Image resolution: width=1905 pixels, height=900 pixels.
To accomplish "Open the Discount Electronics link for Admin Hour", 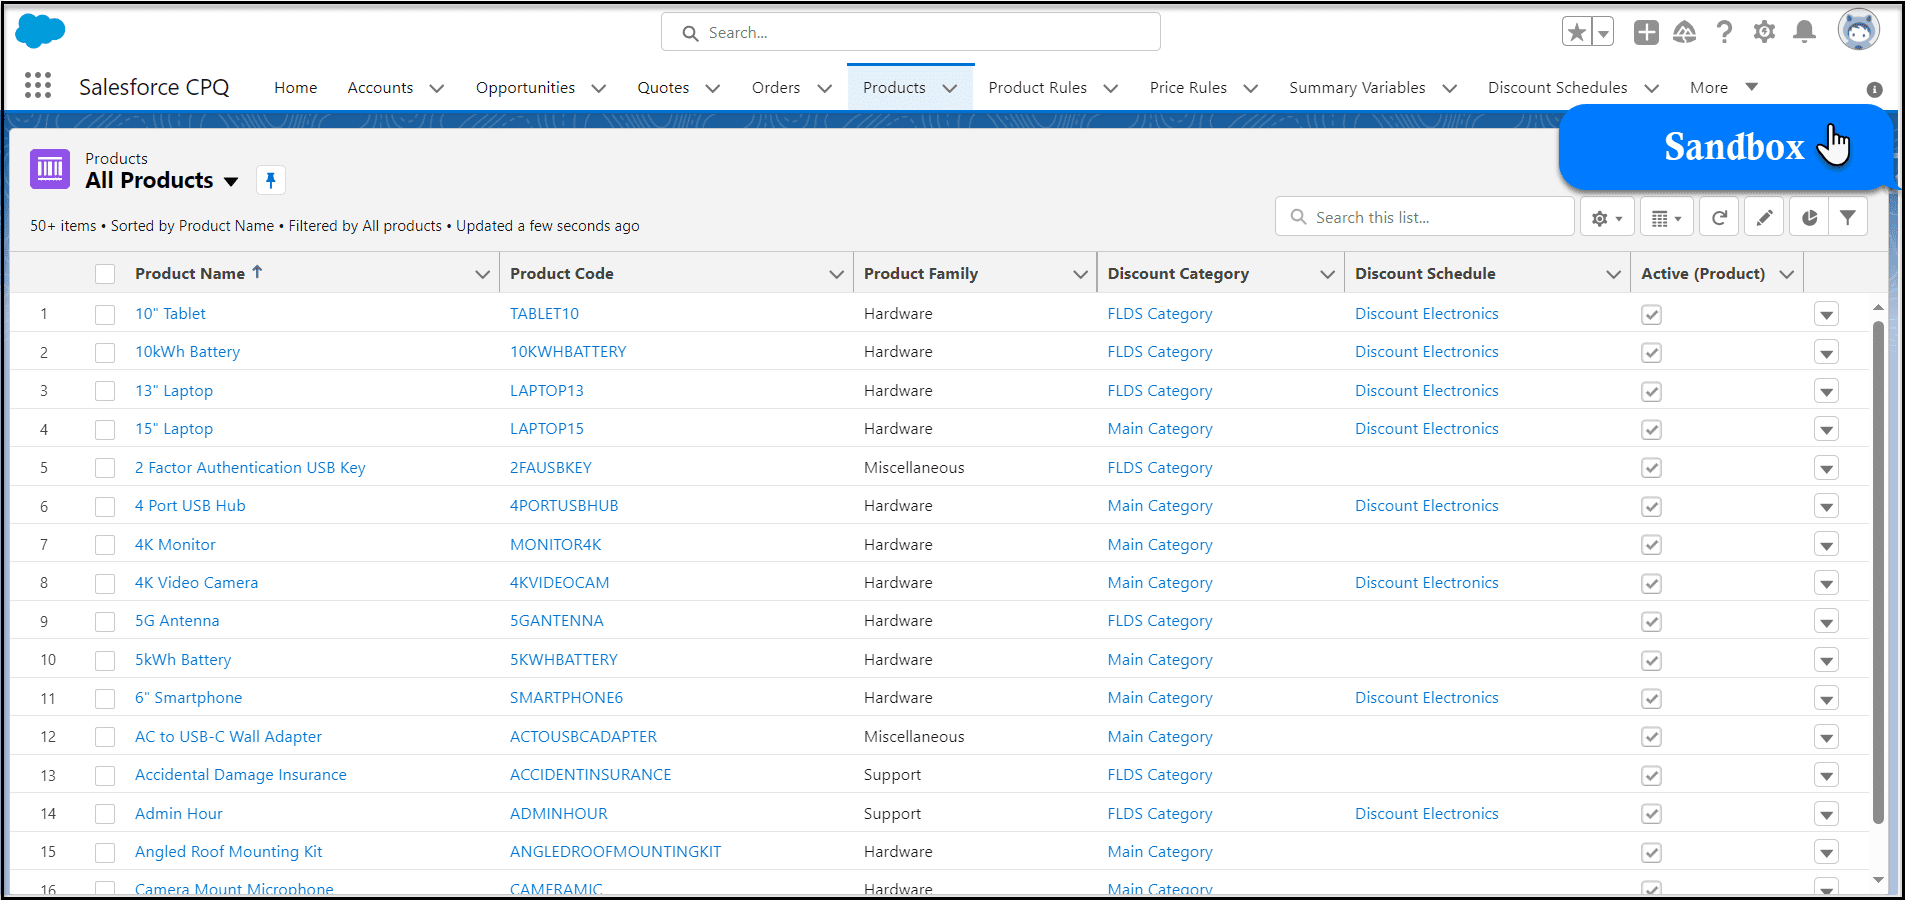I will tap(1426, 814).
